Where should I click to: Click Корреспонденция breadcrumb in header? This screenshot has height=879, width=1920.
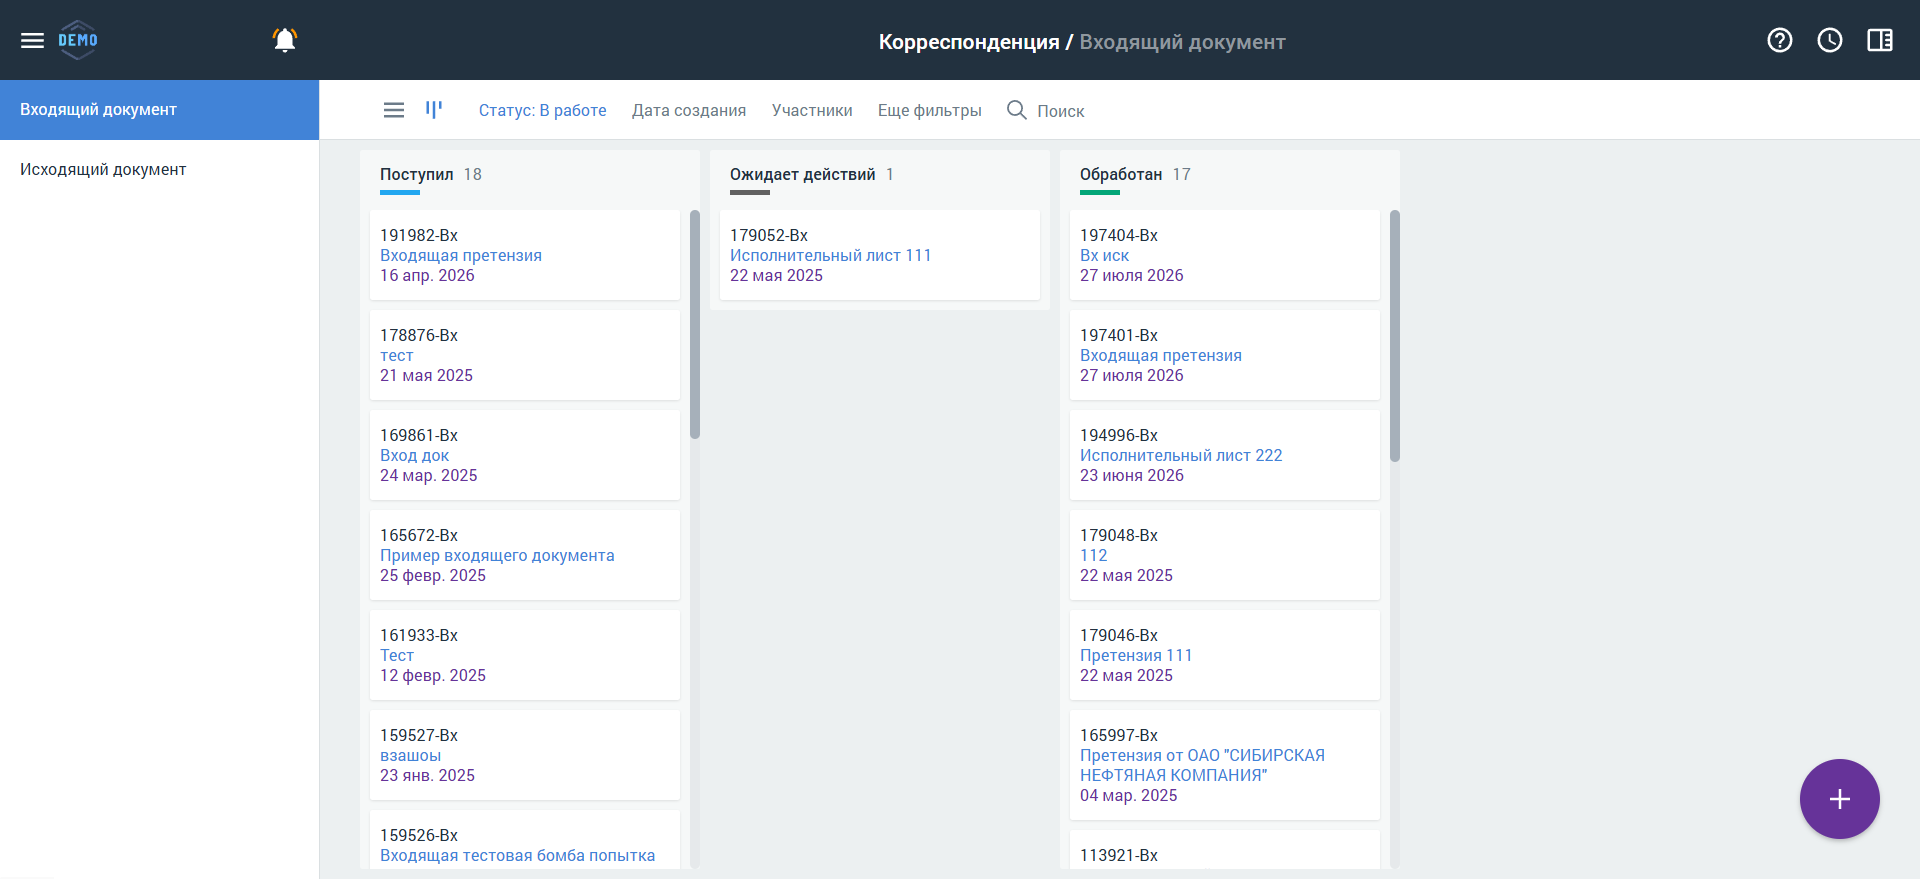tap(969, 42)
